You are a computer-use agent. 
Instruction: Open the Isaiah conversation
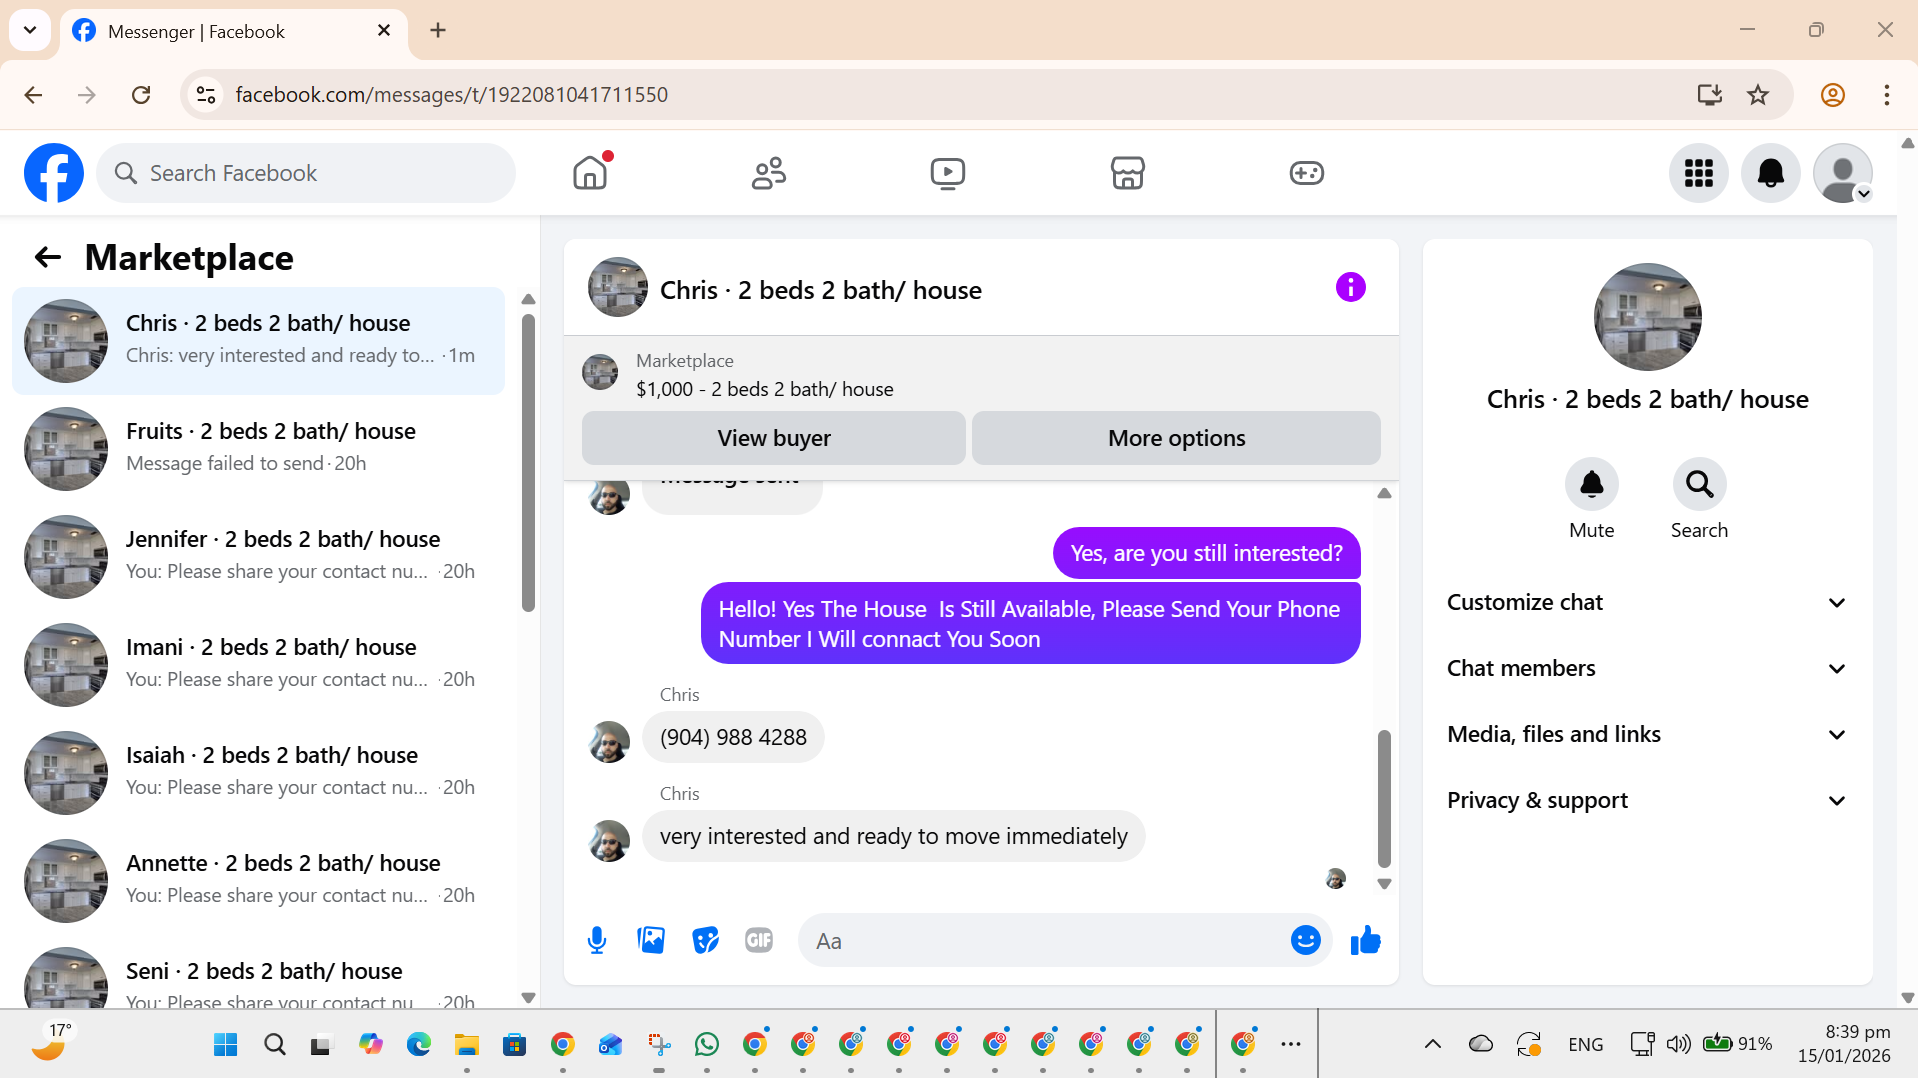[258, 773]
